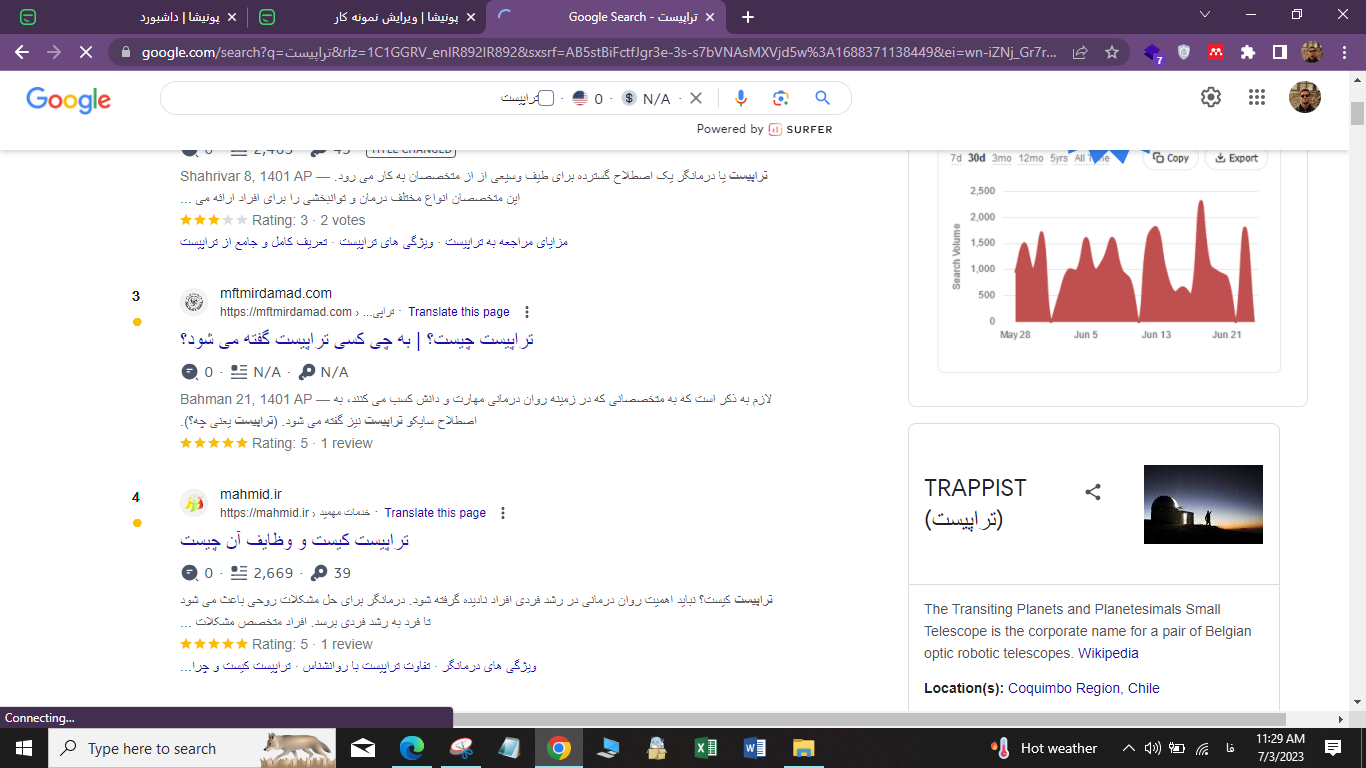Click the Google logo
Viewport: 1366px width, 768px height.
tap(68, 99)
